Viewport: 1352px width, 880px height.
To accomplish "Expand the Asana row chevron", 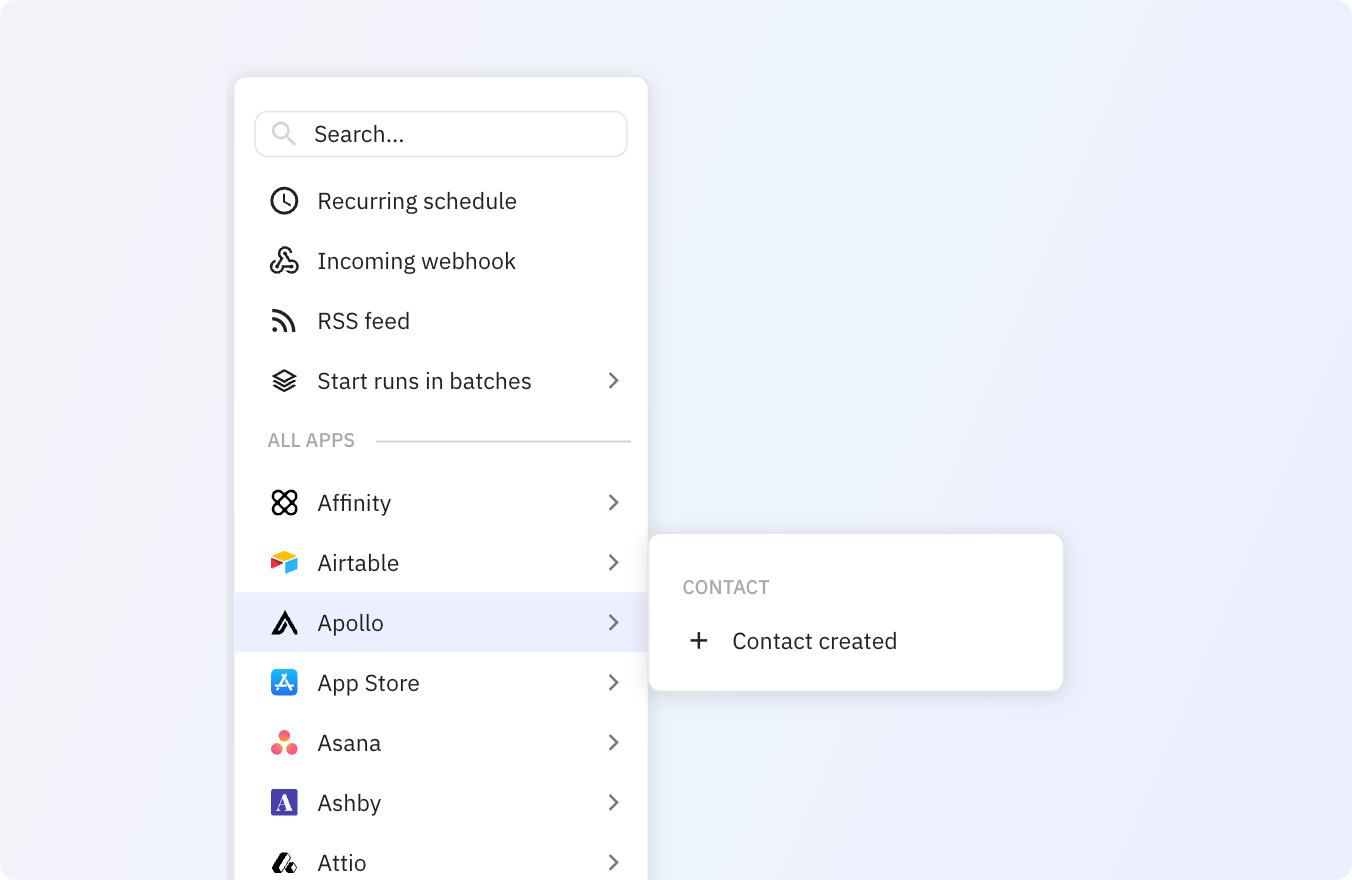I will (x=614, y=743).
